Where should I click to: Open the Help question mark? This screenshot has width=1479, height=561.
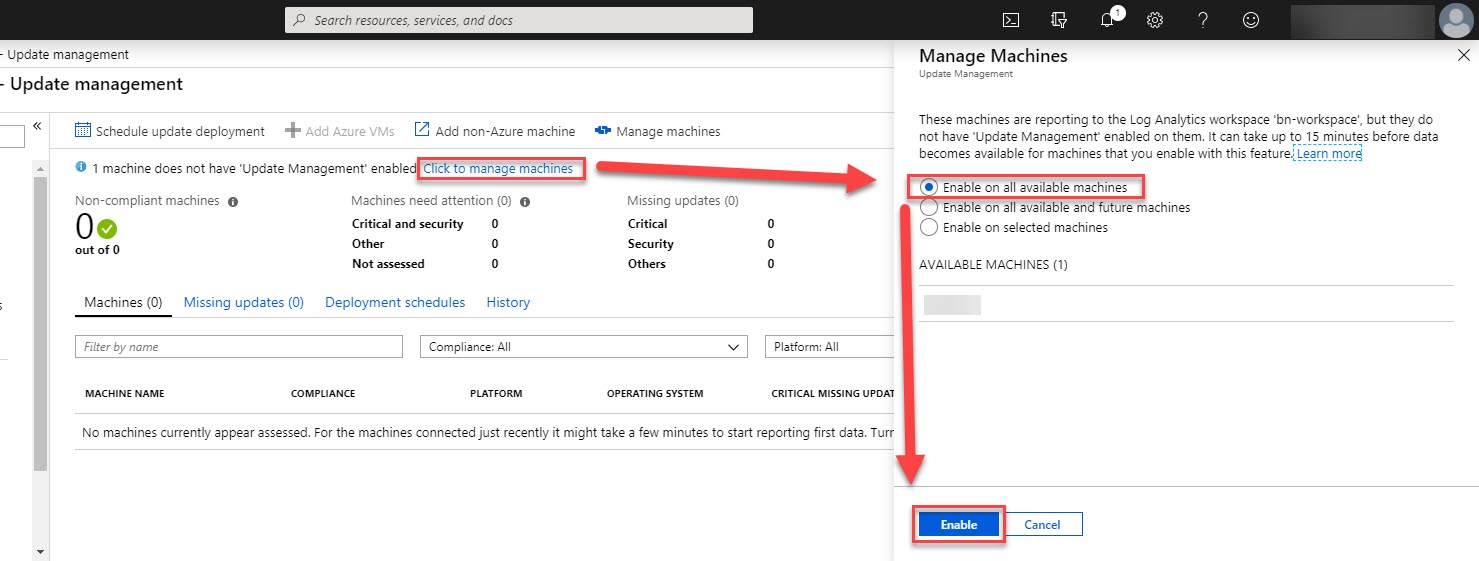1203,20
